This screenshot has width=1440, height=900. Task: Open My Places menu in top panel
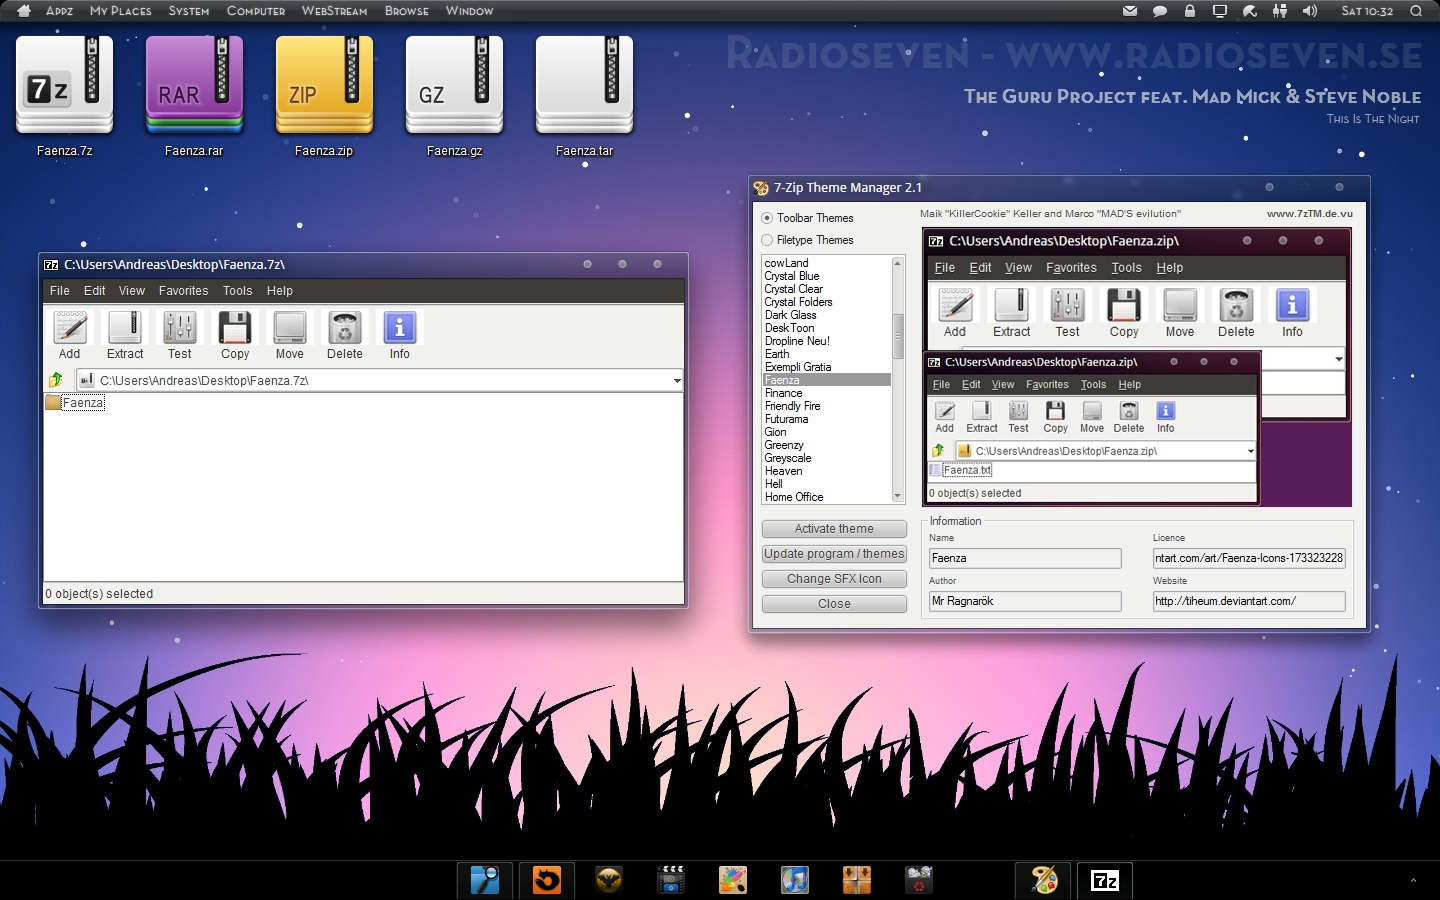click(121, 11)
